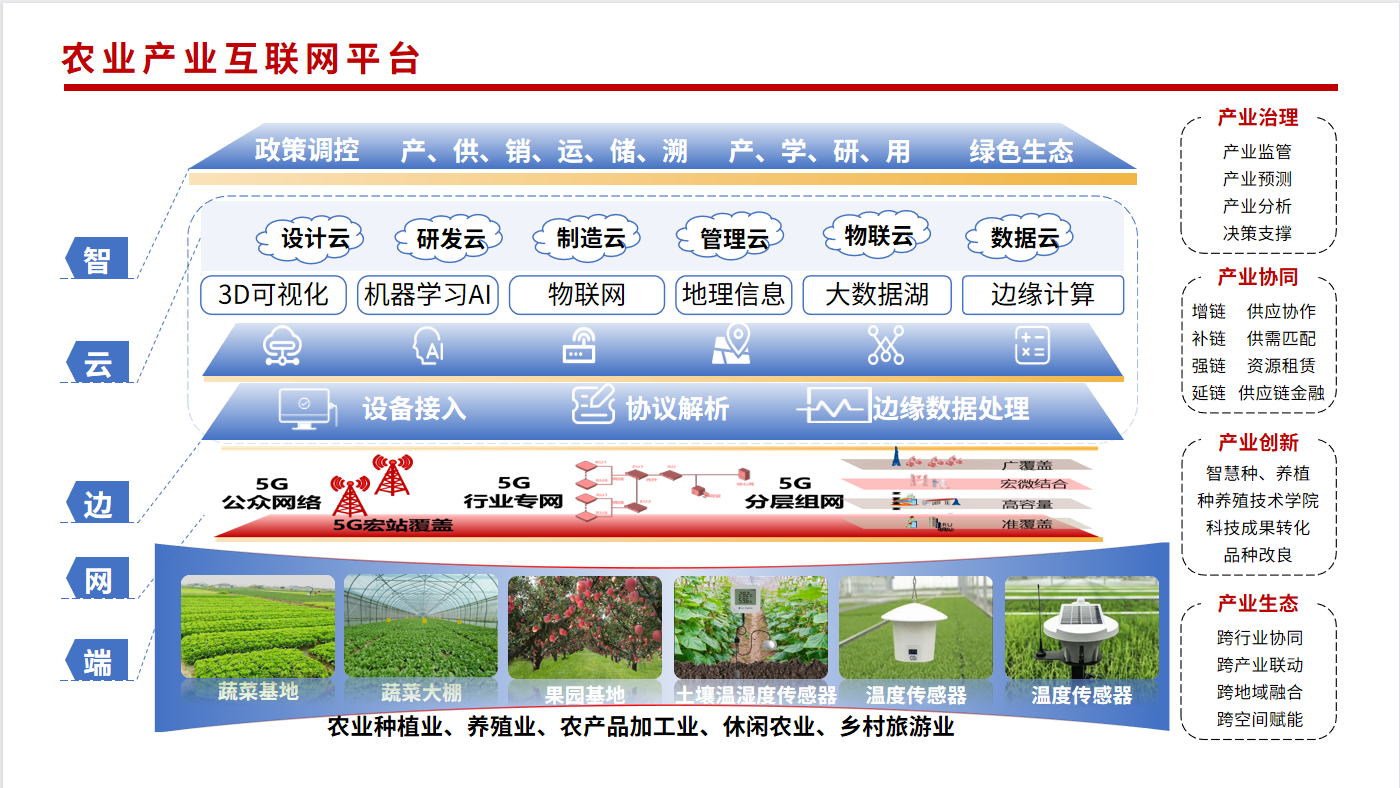Click 科技成果转化 in the right panel
The image size is (1400, 788).
click(1258, 527)
